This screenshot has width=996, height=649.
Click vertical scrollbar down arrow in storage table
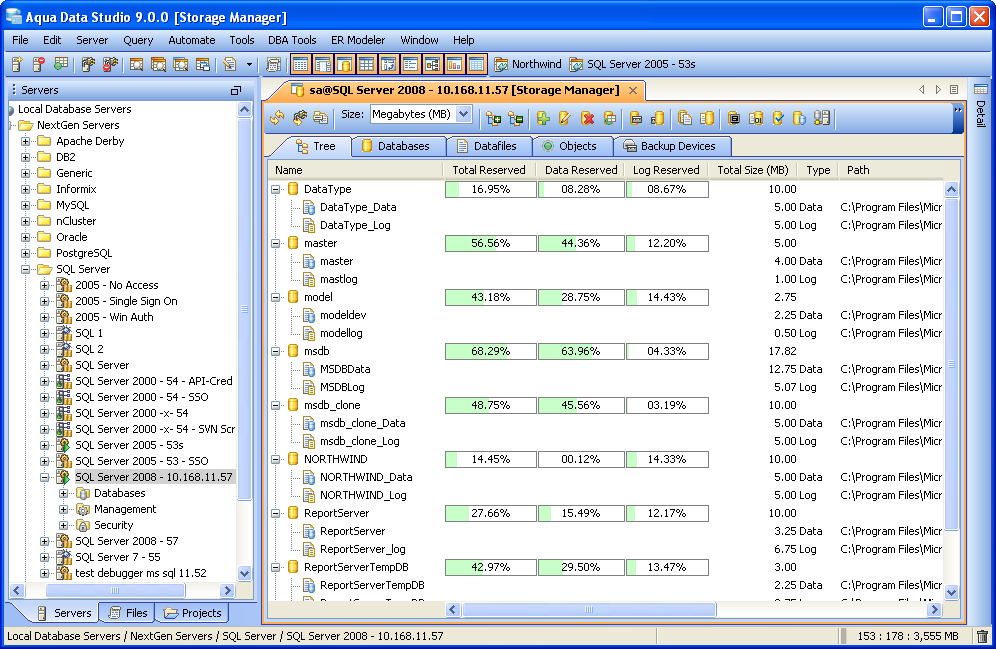point(951,592)
